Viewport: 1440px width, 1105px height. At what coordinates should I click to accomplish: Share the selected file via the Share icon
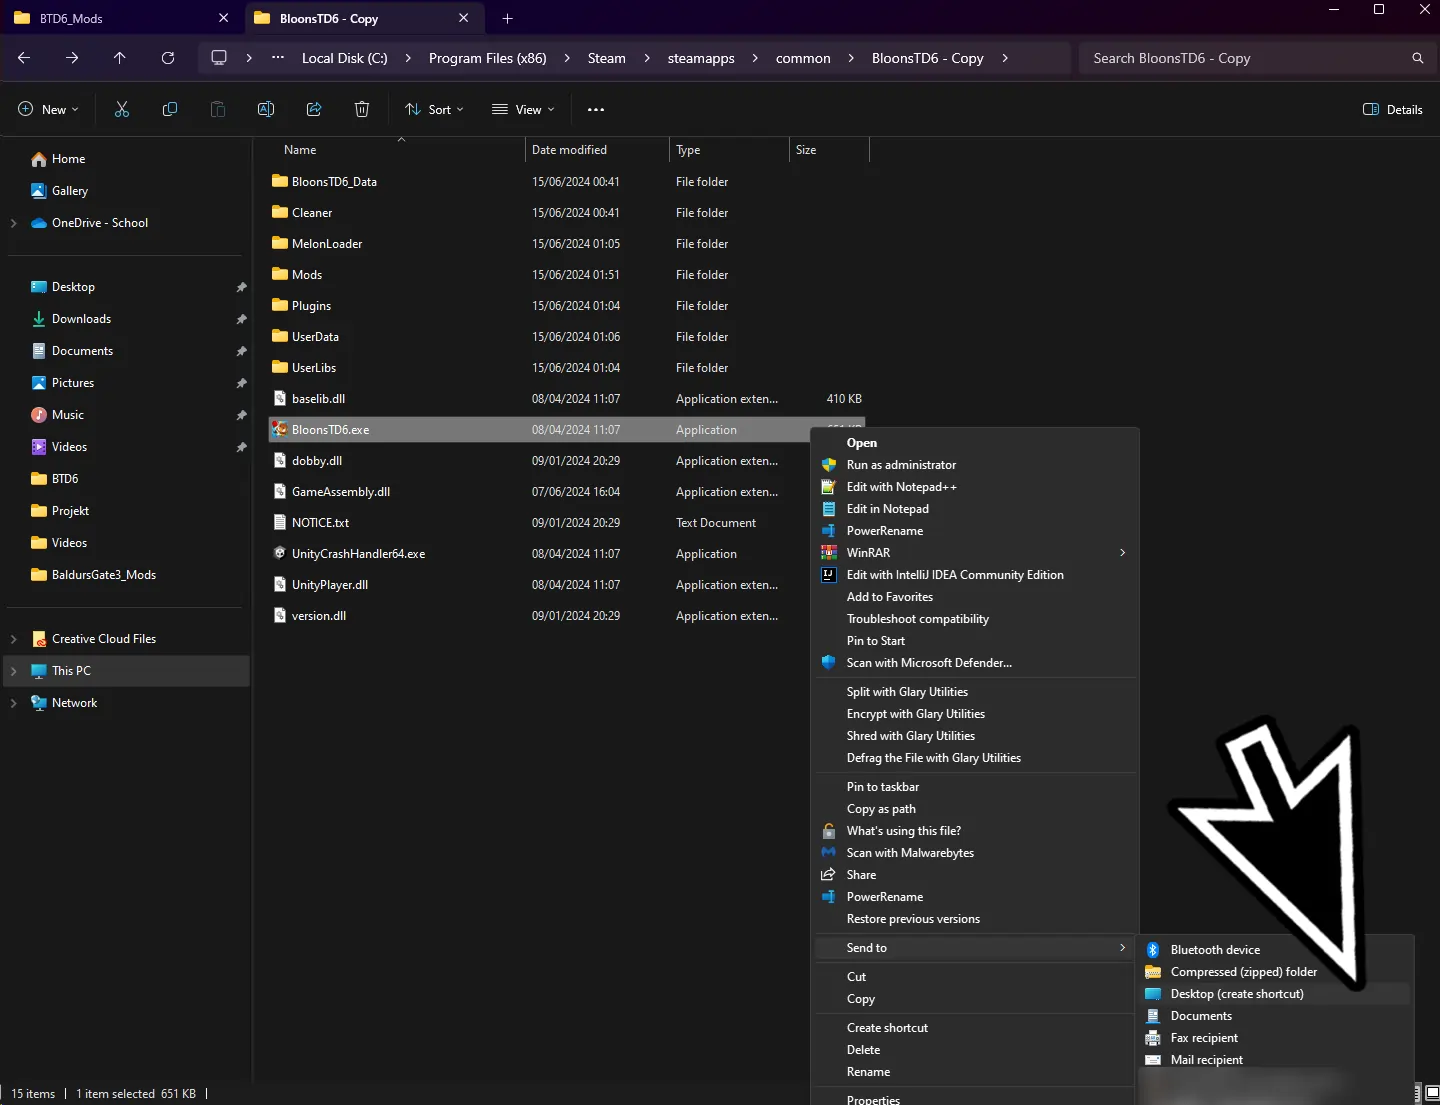tap(314, 109)
